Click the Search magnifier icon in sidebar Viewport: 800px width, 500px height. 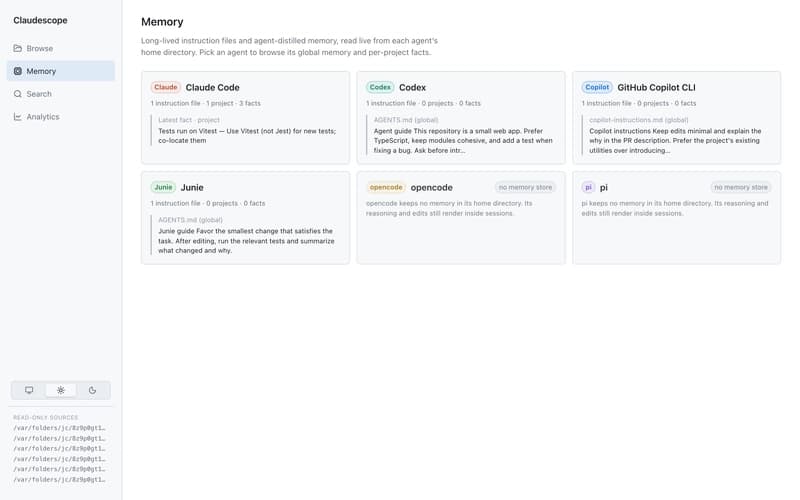coord(18,94)
